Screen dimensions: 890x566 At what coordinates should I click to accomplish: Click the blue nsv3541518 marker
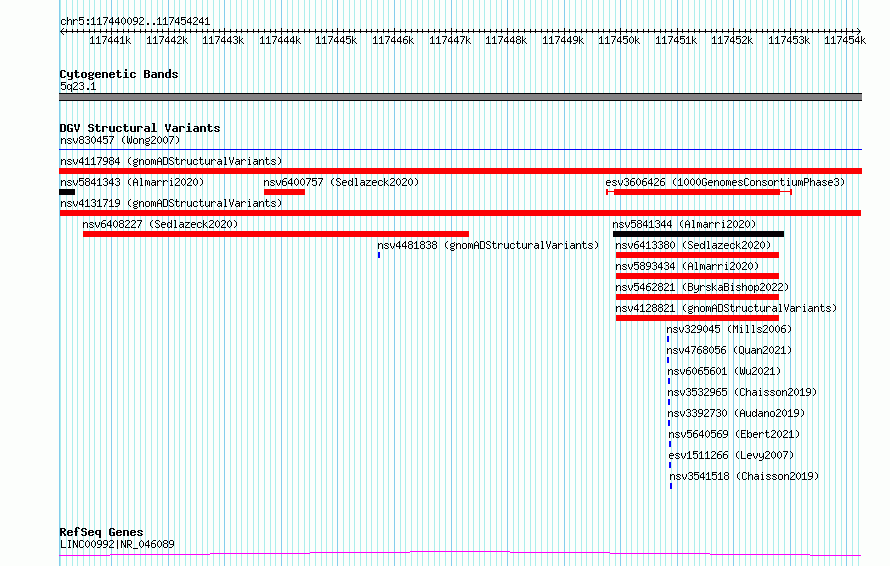(x=671, y=486)
